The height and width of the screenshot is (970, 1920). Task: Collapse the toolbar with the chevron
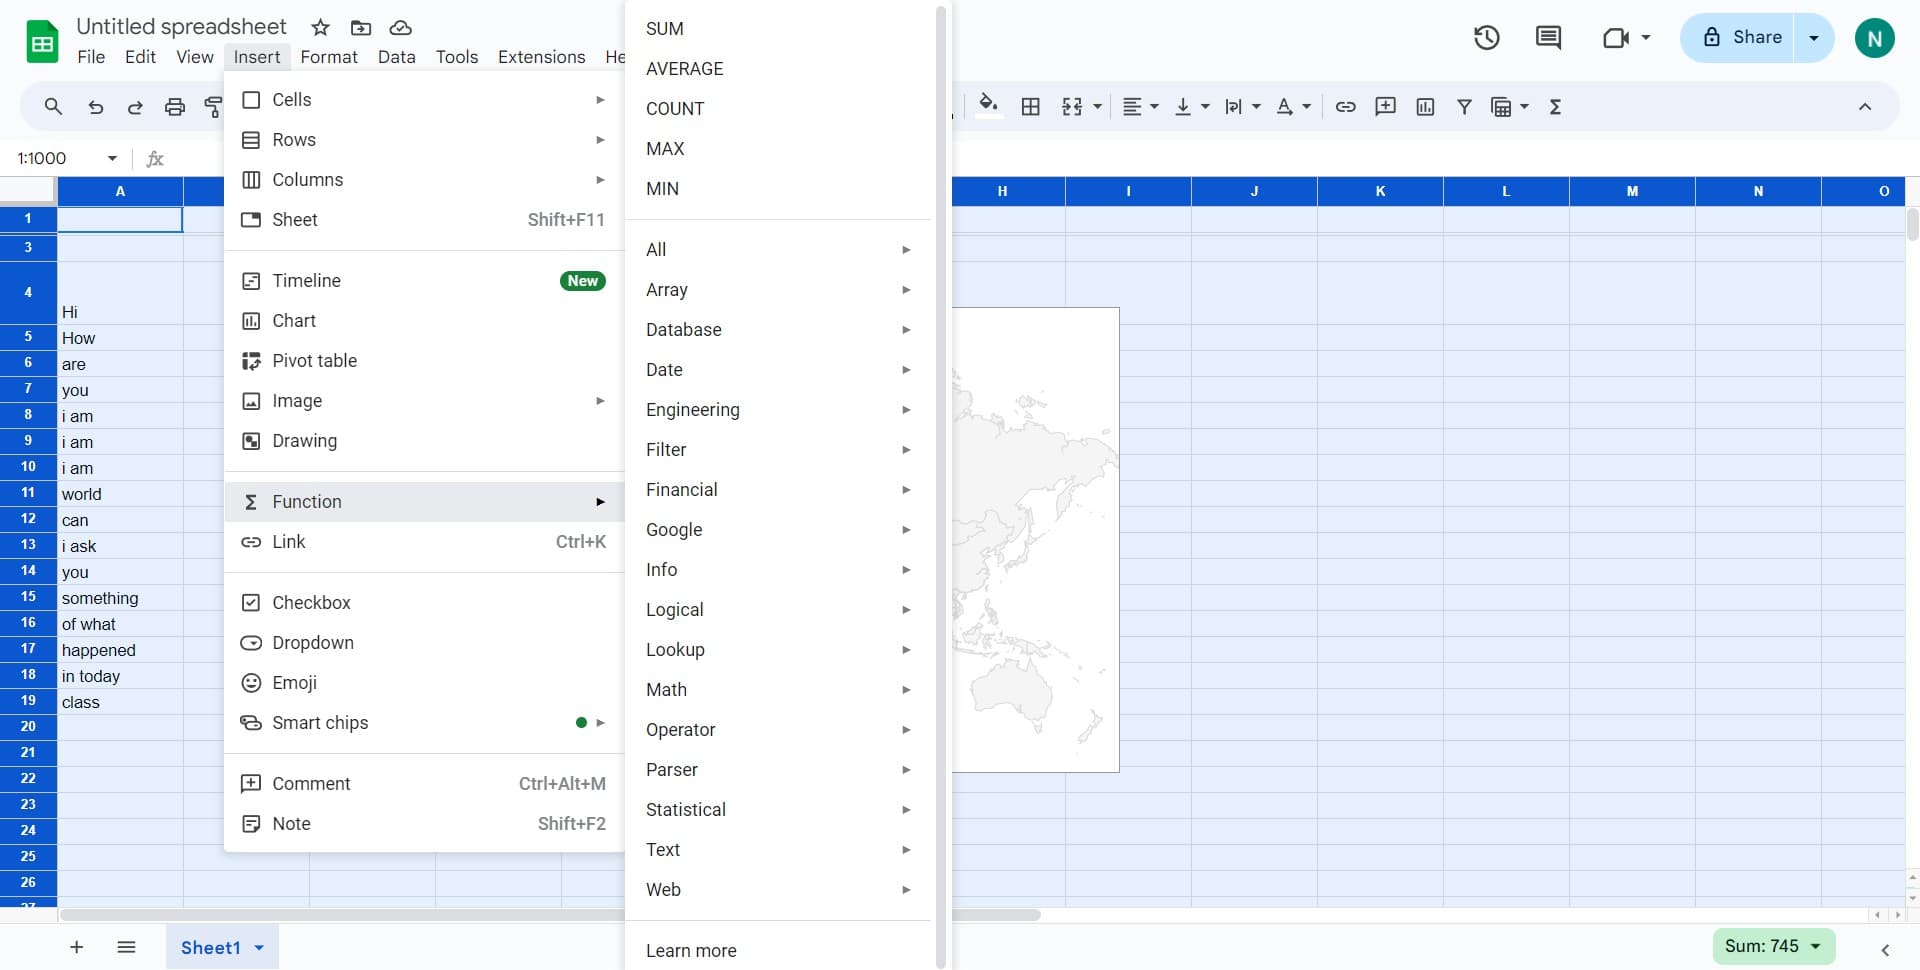[x=1864, y=107]
